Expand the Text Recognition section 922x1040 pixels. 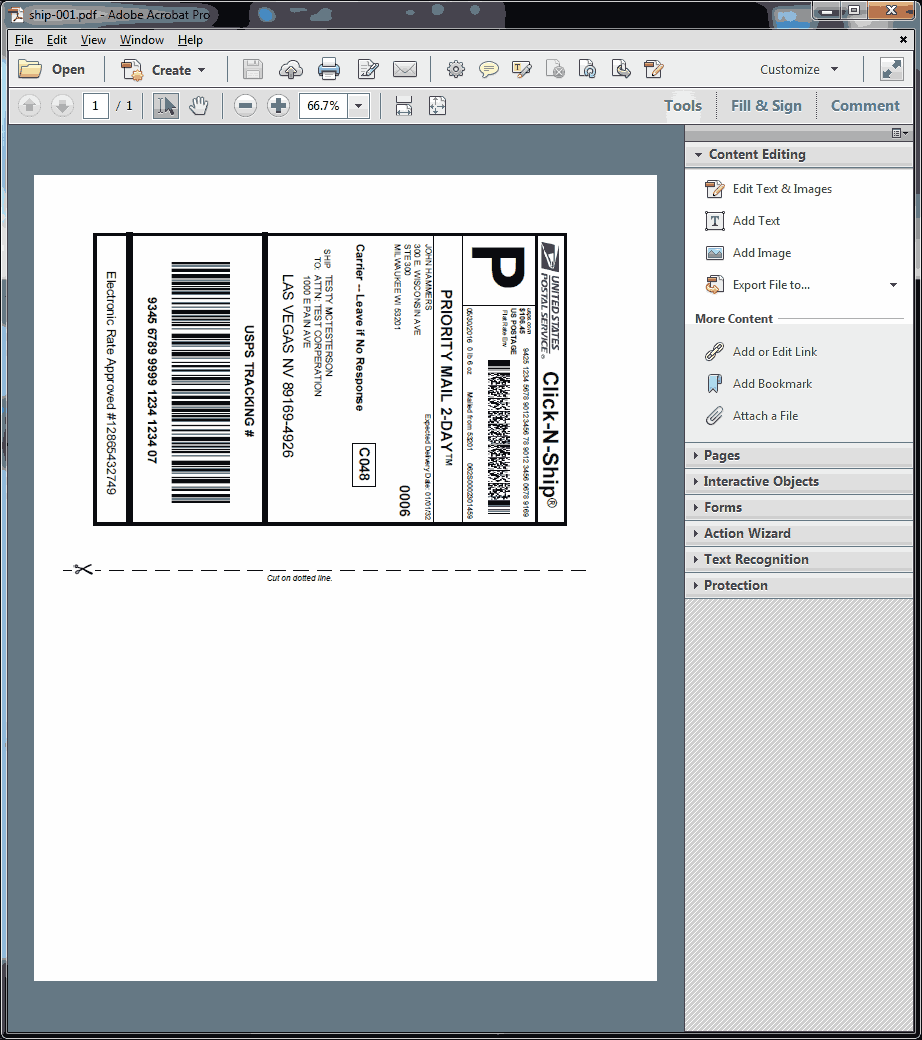799,559
